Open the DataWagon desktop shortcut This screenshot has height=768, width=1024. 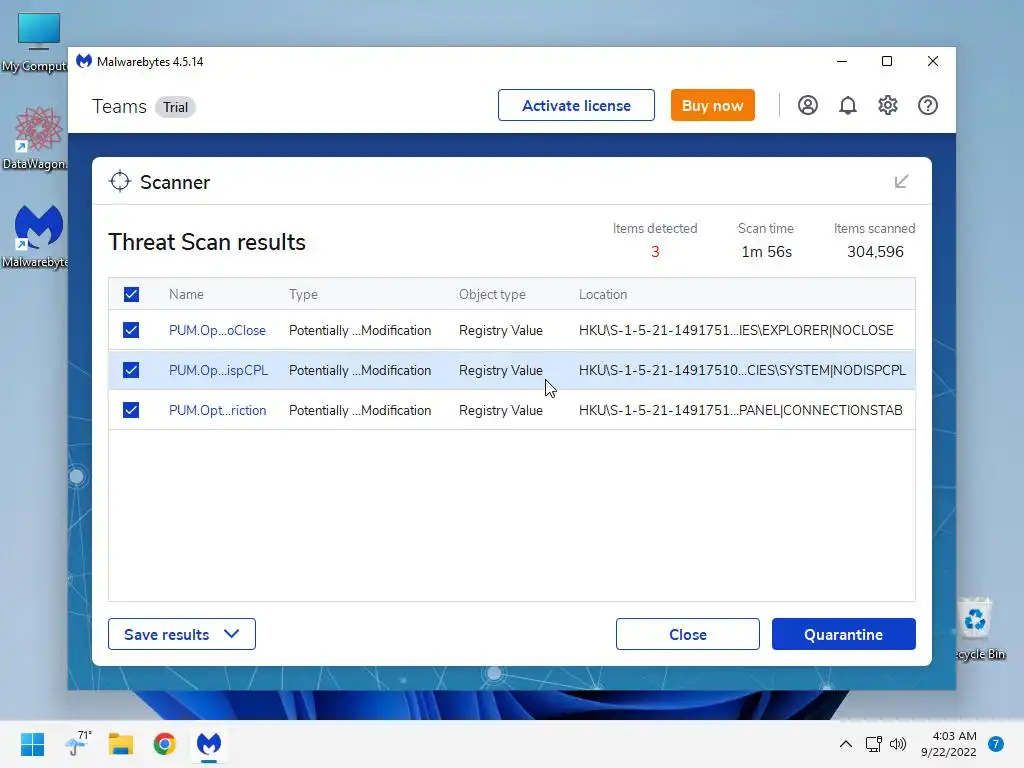tap(36, 138)
